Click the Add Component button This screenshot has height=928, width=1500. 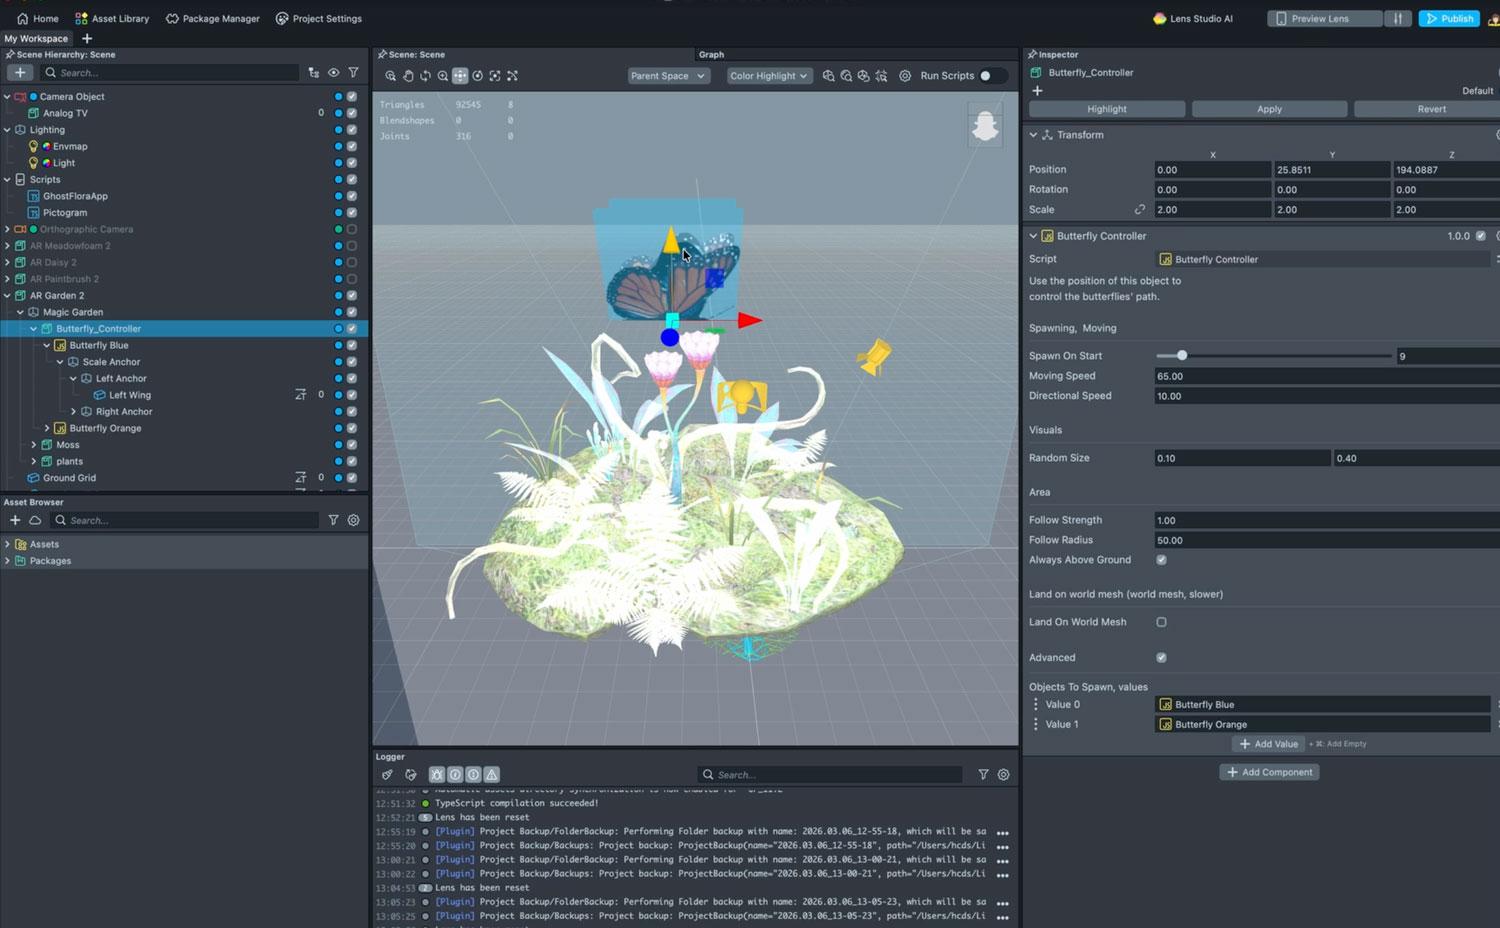tap(1269, 771)
